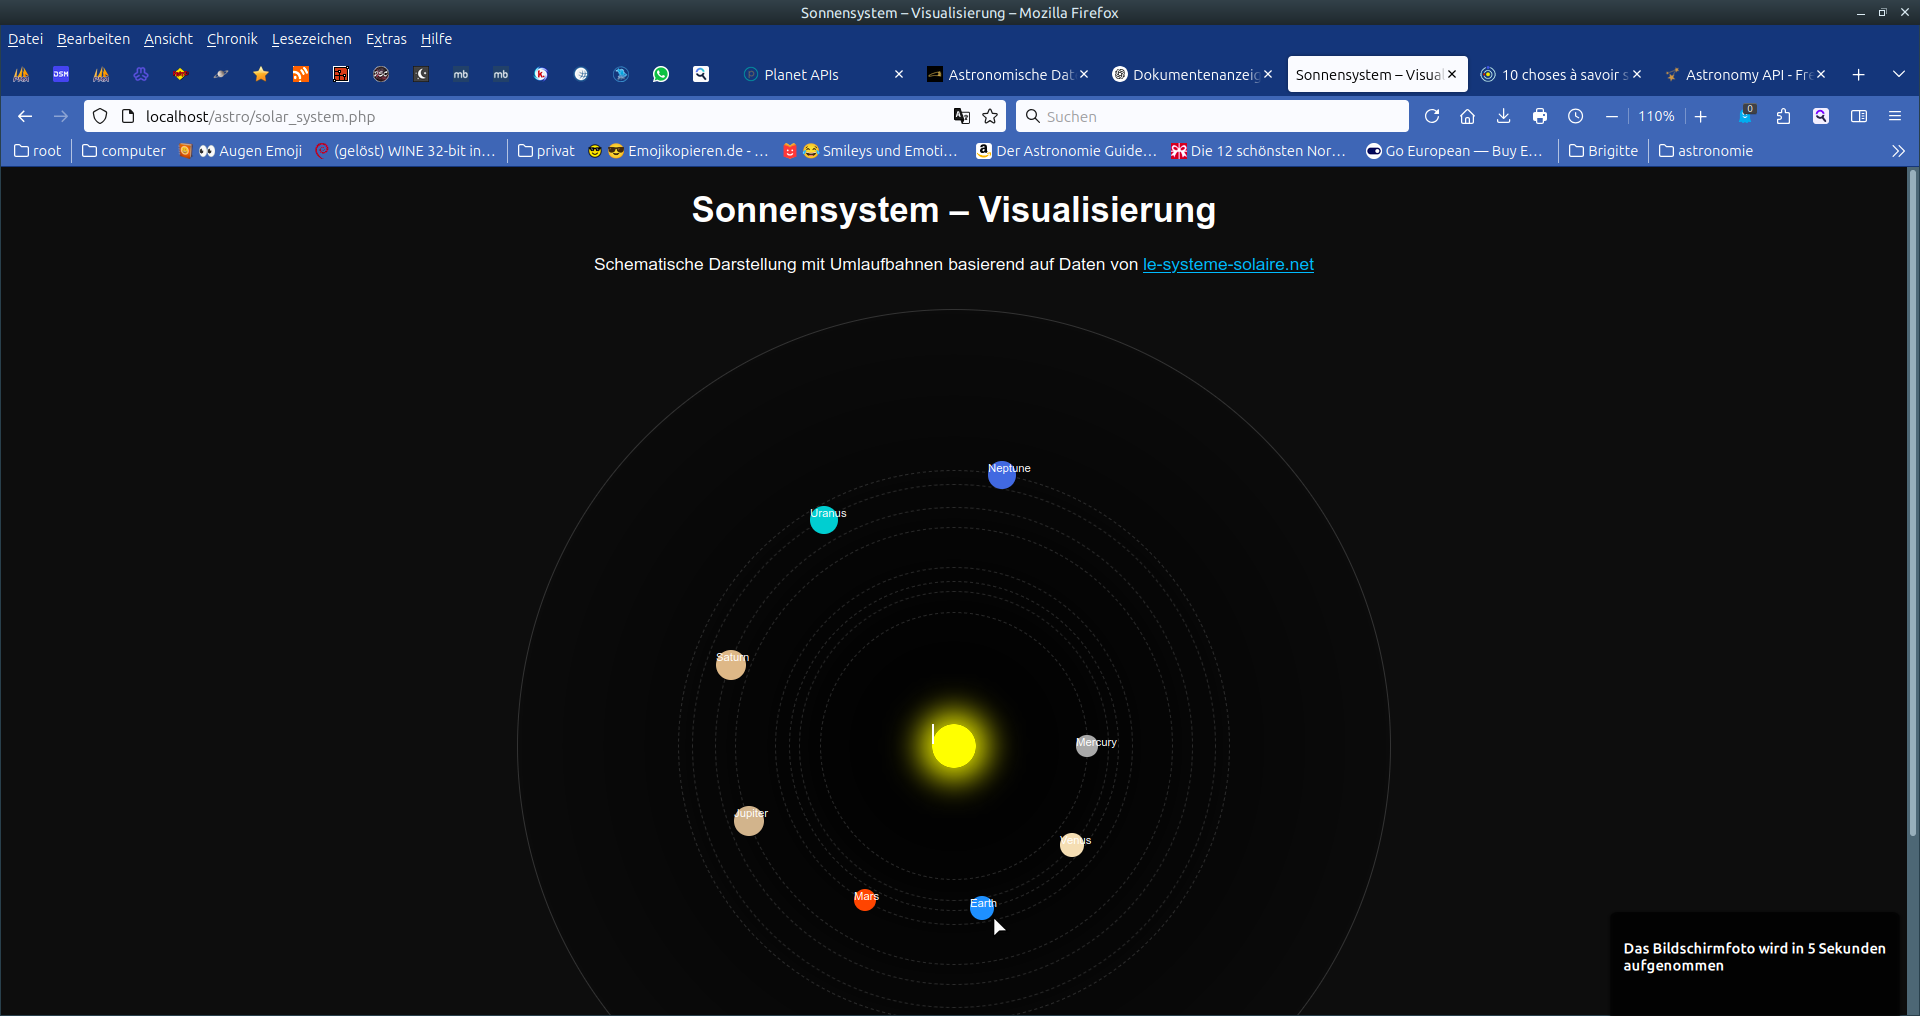
Task: Open site information page icon
Action: pos(128,116)
